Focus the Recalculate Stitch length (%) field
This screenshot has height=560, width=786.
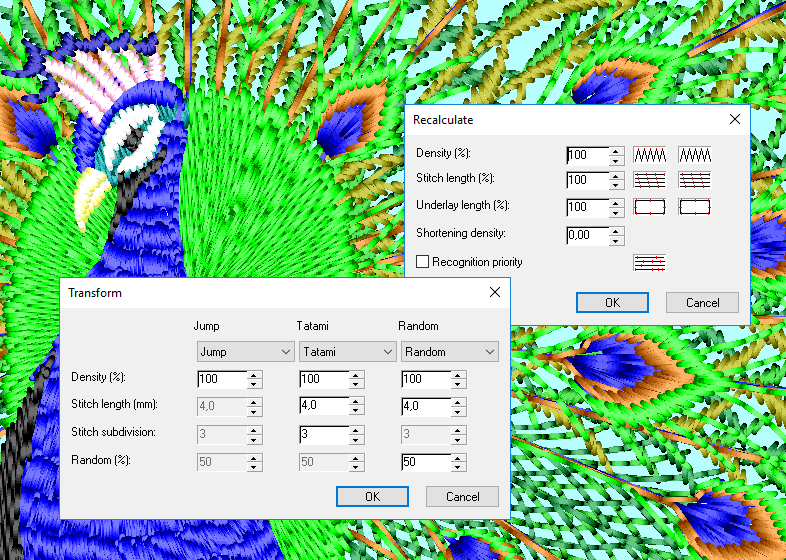[x=587, y=180]
